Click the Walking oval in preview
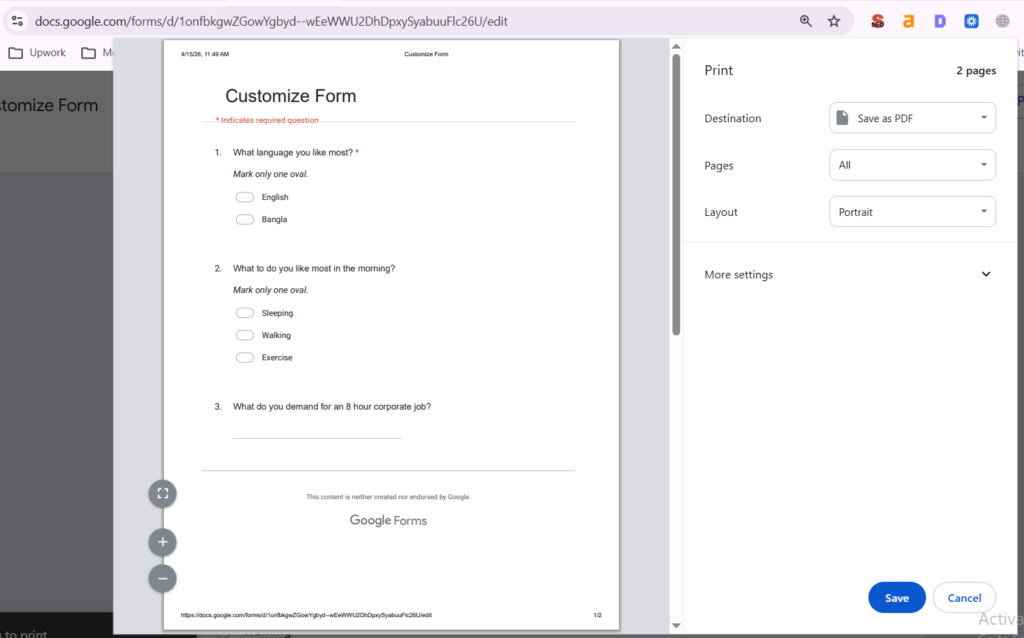The image size is (1024, 638). (245, 335)
